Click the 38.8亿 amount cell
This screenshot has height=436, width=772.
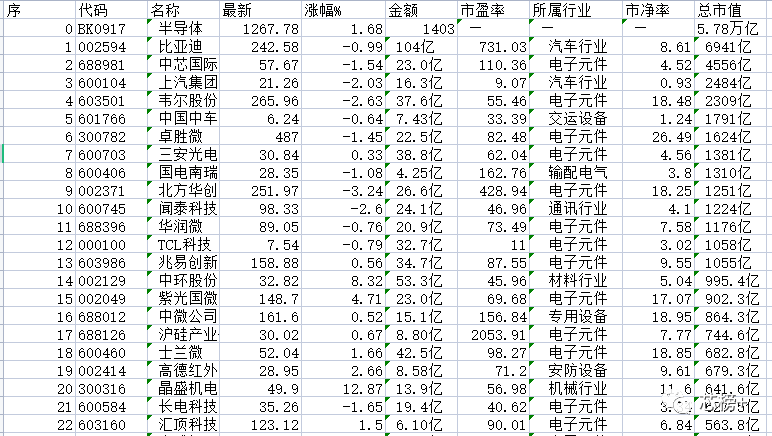(x=421, y=155)
